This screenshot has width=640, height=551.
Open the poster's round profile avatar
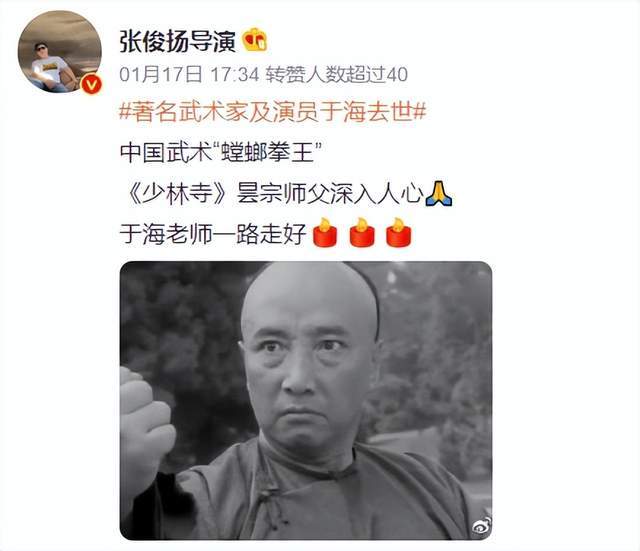pyautogui.click(x=60, y=52)
